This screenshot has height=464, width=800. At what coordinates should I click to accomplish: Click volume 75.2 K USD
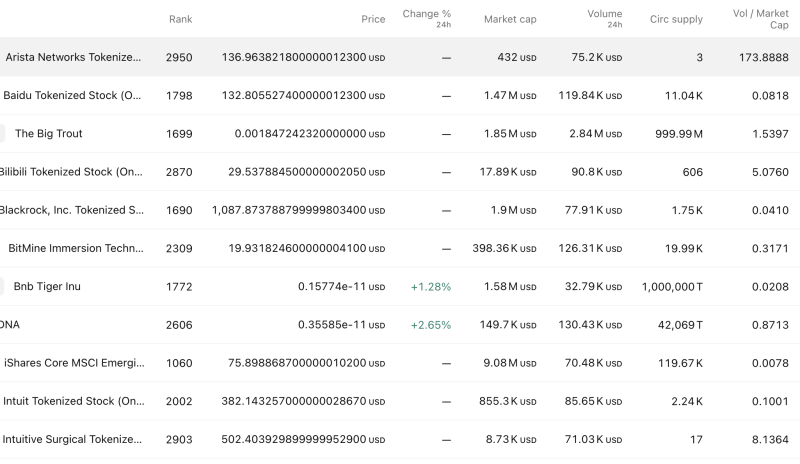click(x=596, y=57)
